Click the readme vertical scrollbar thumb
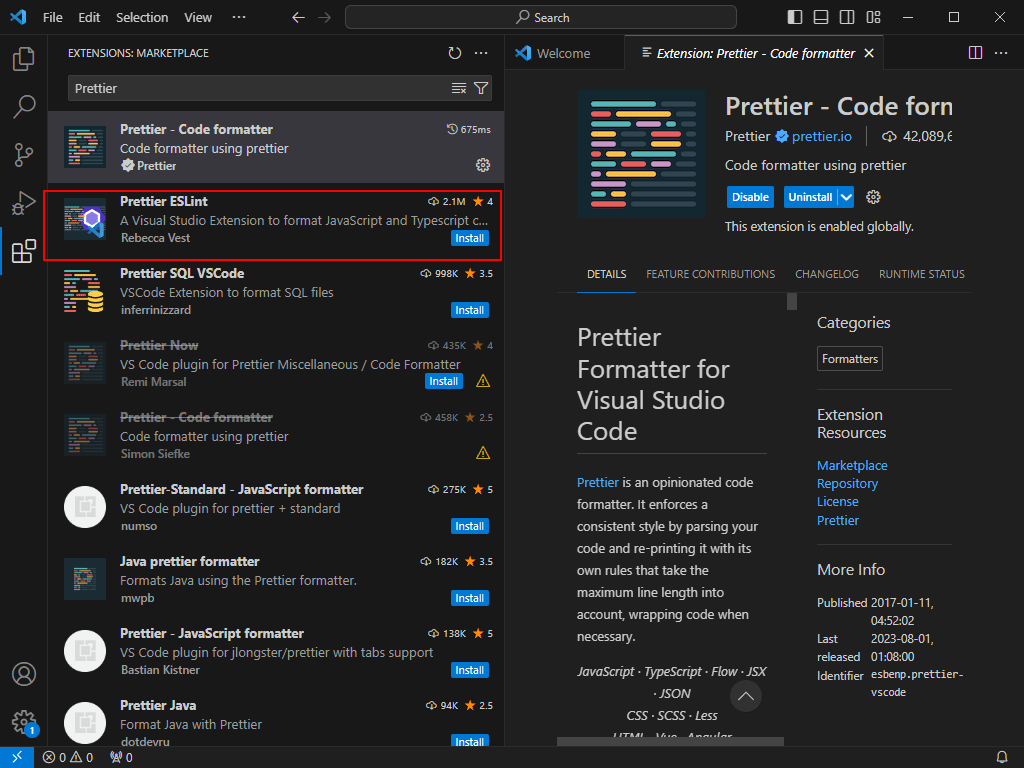 792,302
